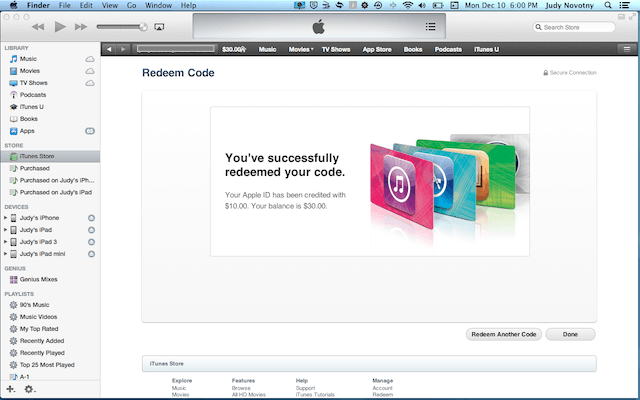Open the sidebar gear action menu
The image size is (640, 400).
tap(30, 389)
